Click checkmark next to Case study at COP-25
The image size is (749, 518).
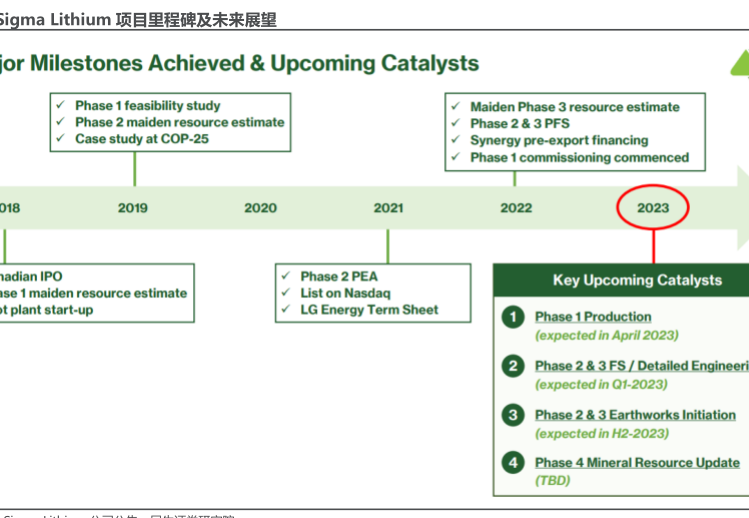(x=62, y=140)
